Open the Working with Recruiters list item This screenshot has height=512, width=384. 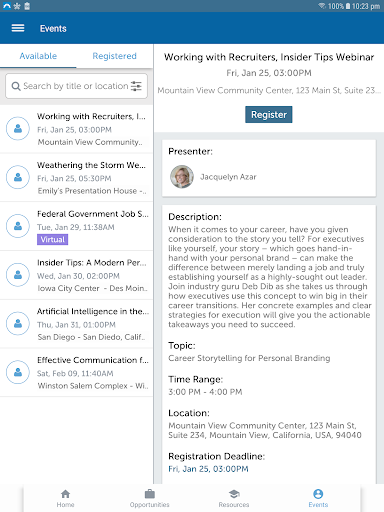(x=76, y=129)
